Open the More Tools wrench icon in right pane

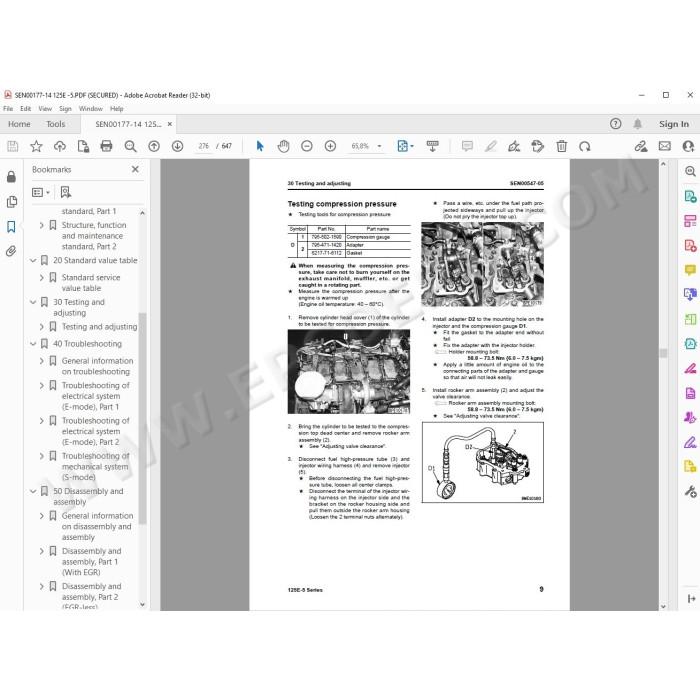tap(690, 492)
